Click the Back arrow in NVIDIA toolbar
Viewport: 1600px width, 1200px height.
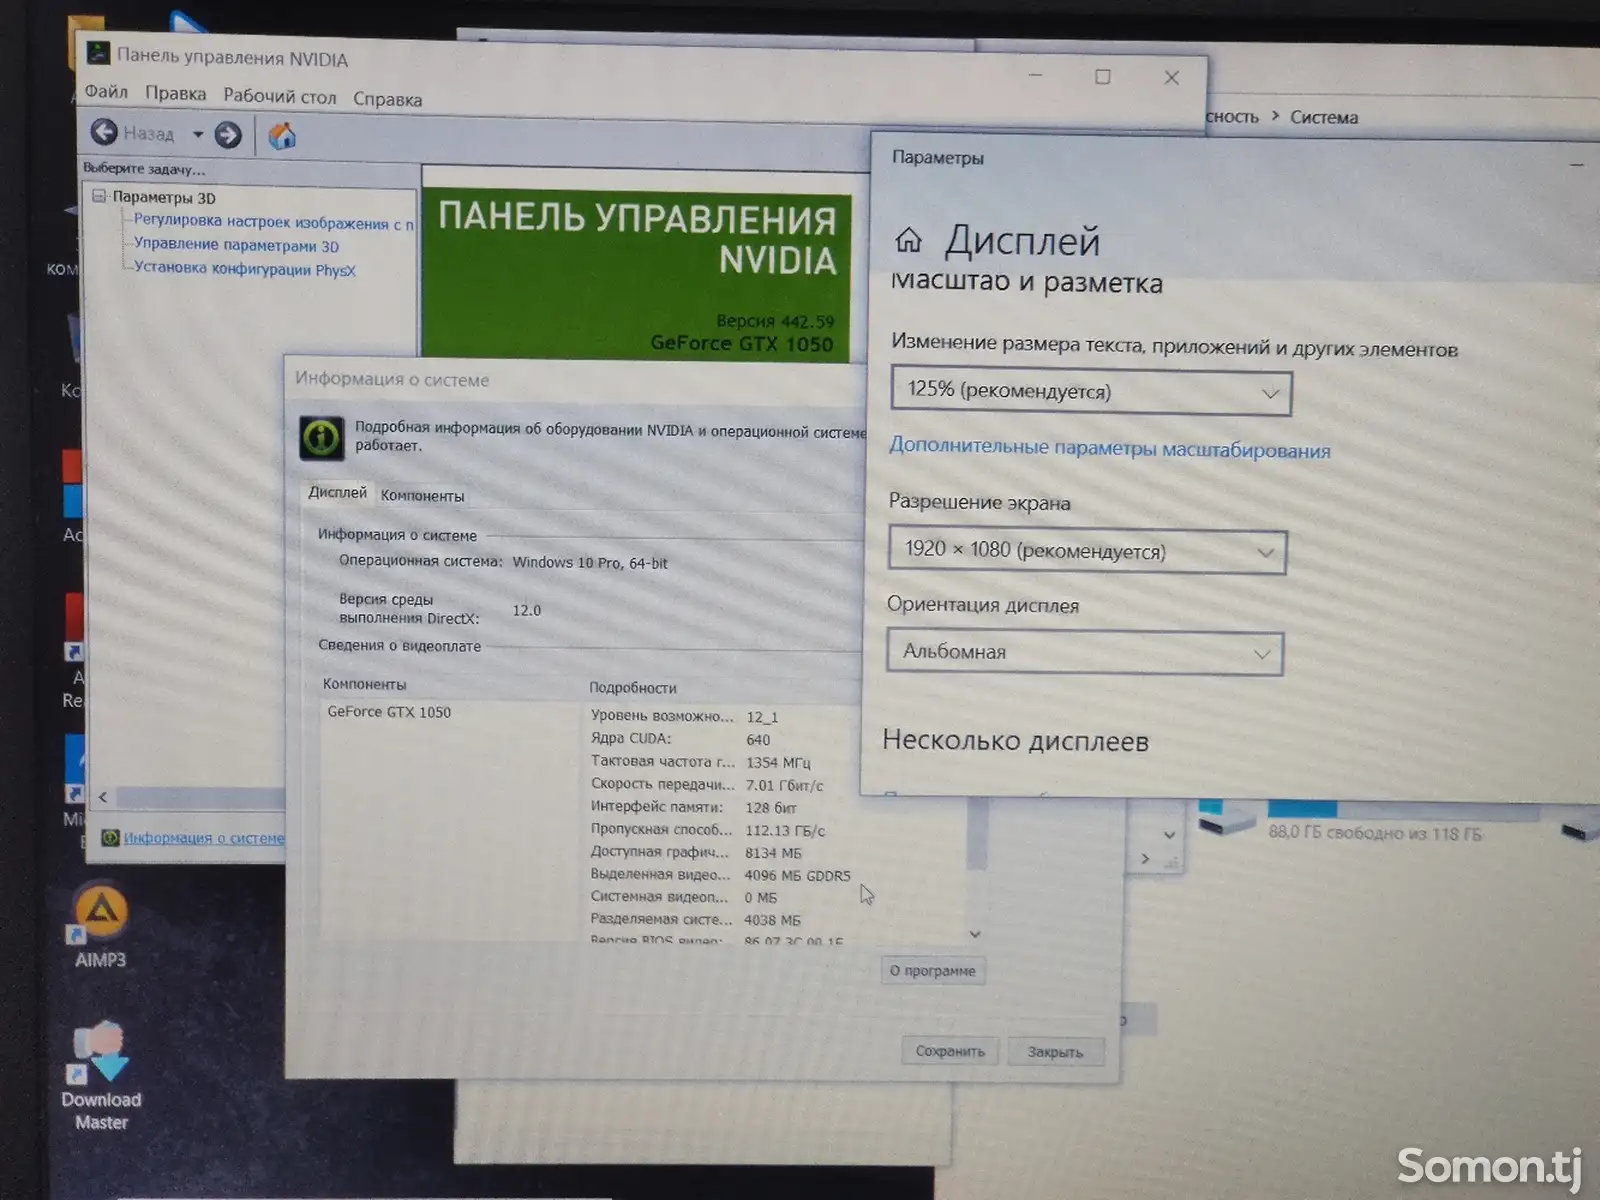tap(104, 132)
